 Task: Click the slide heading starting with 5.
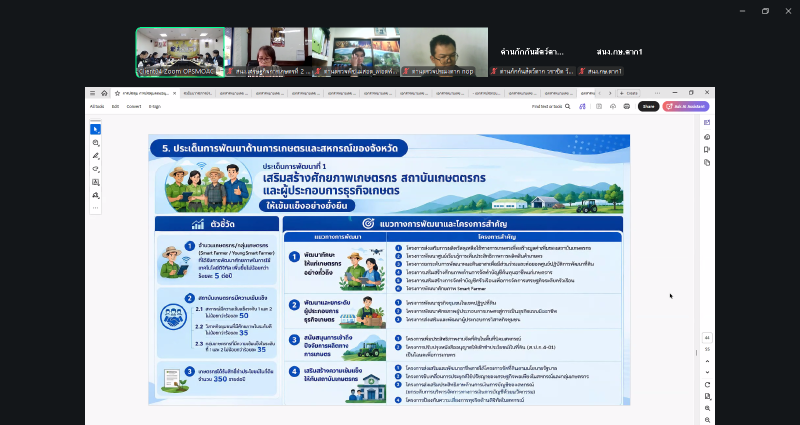279,148
